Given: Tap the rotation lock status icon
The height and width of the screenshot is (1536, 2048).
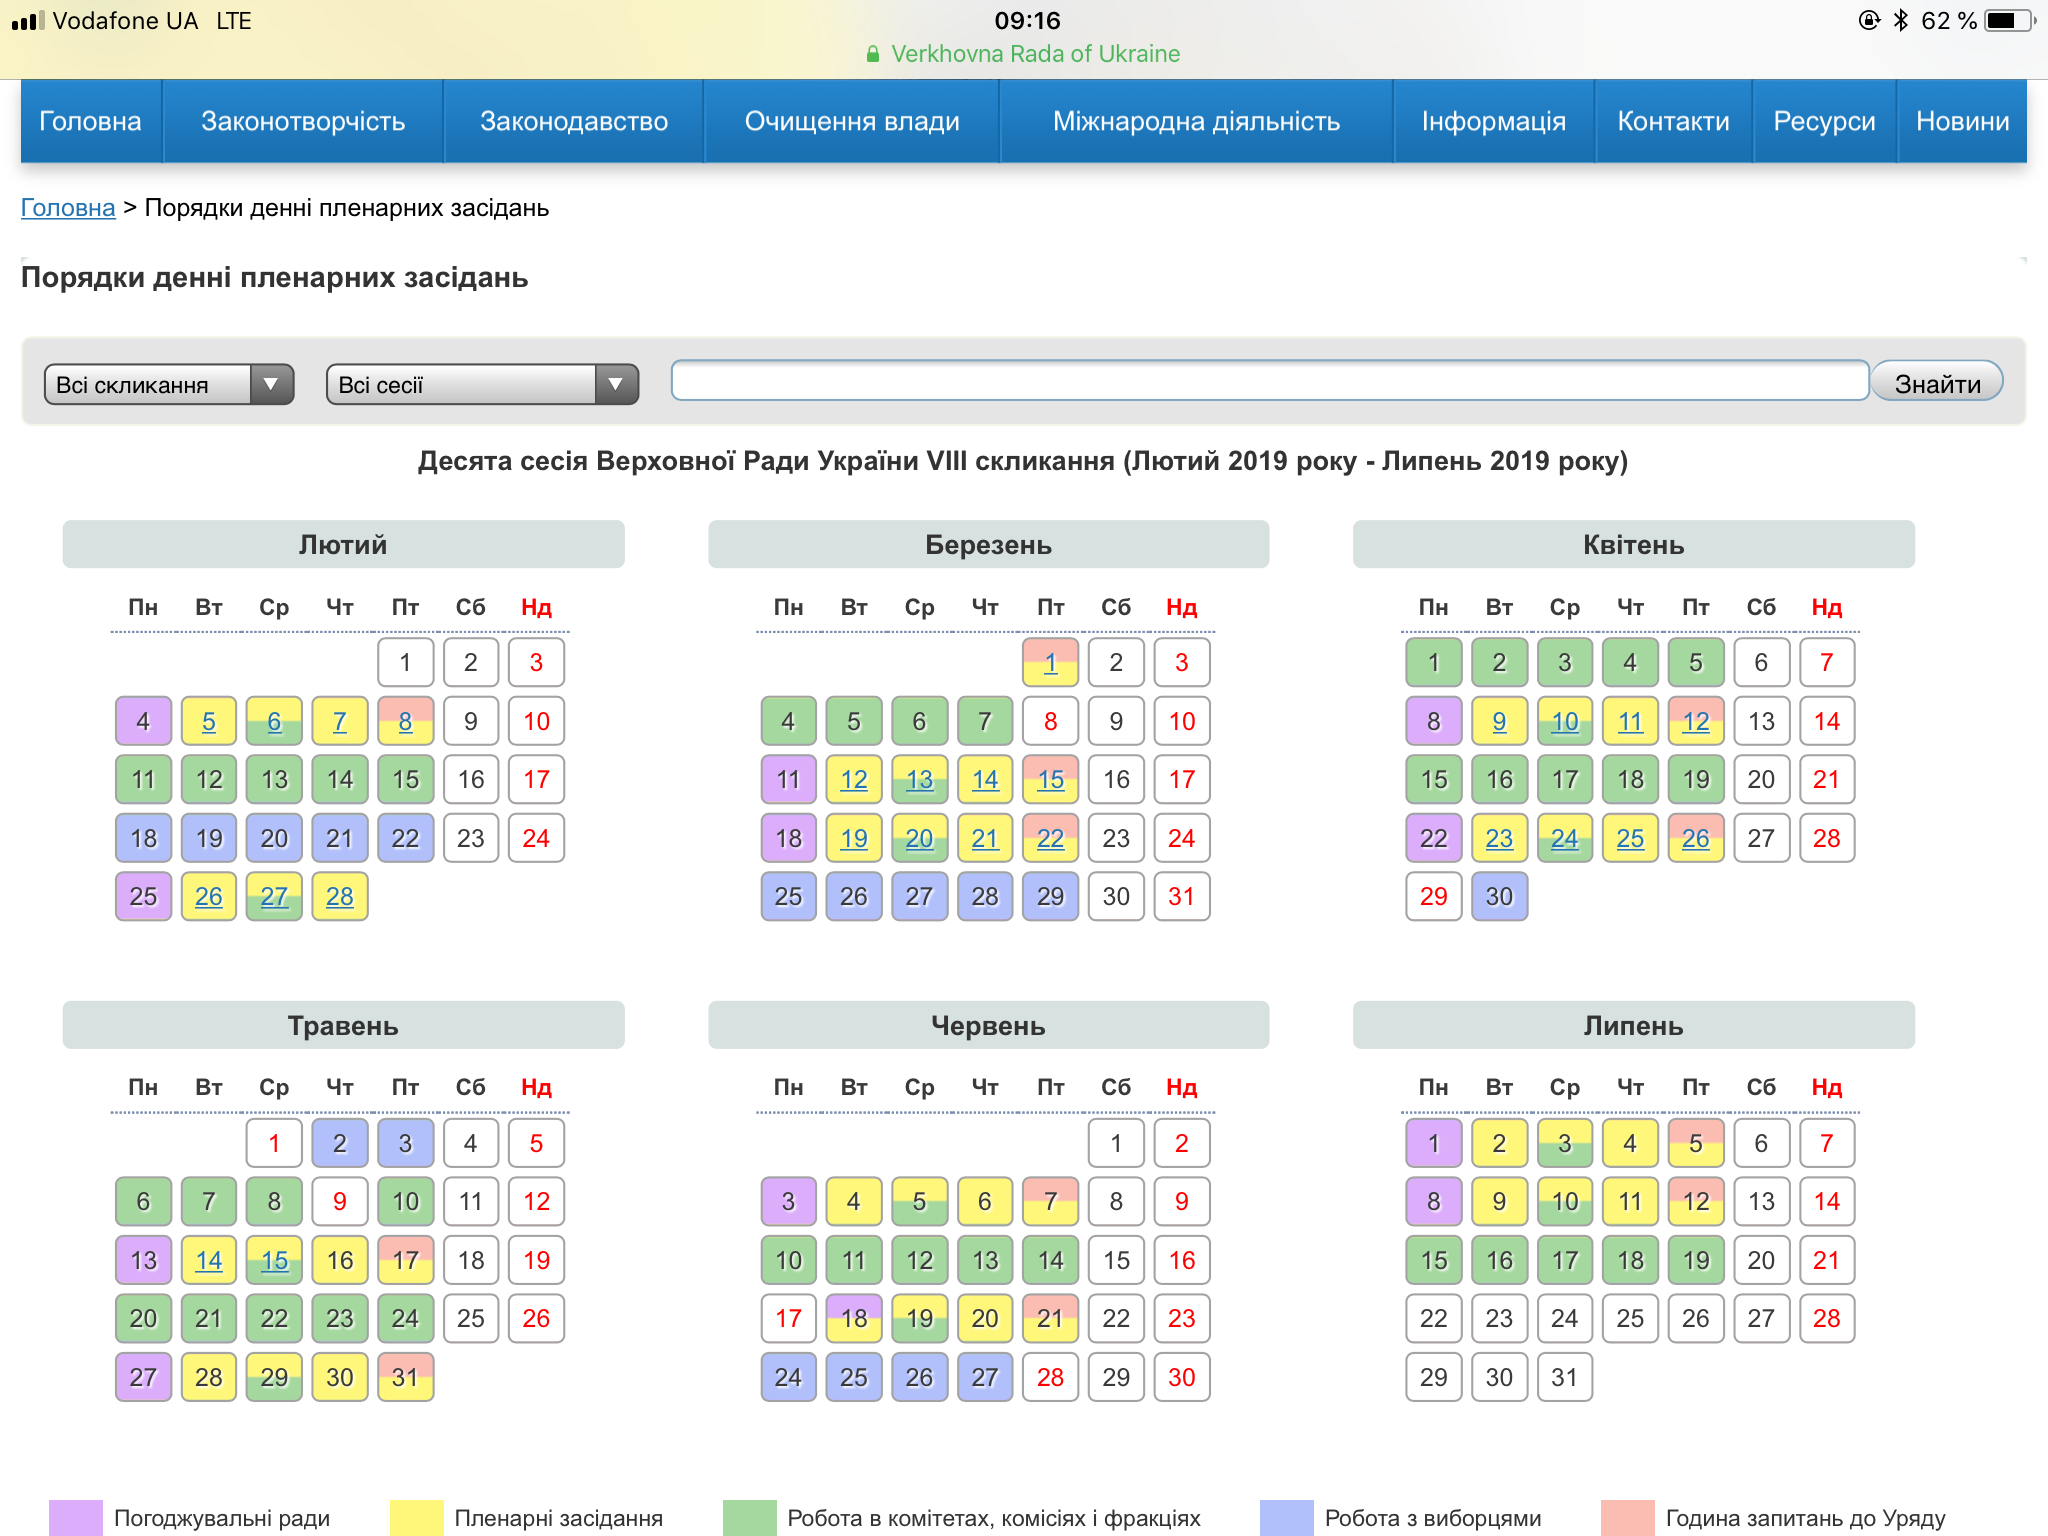Looking at the screenshot, I should click(x=1868, y=21).
